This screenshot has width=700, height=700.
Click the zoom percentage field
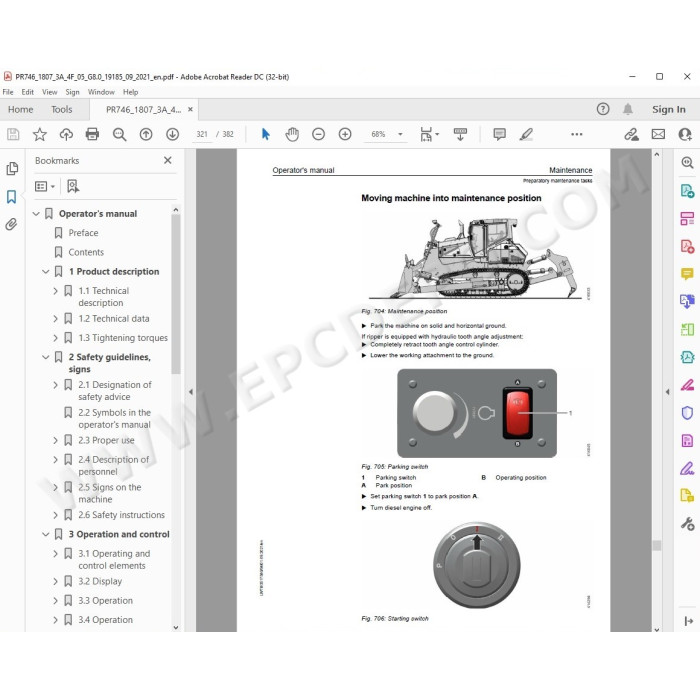(x=378, y=134)
